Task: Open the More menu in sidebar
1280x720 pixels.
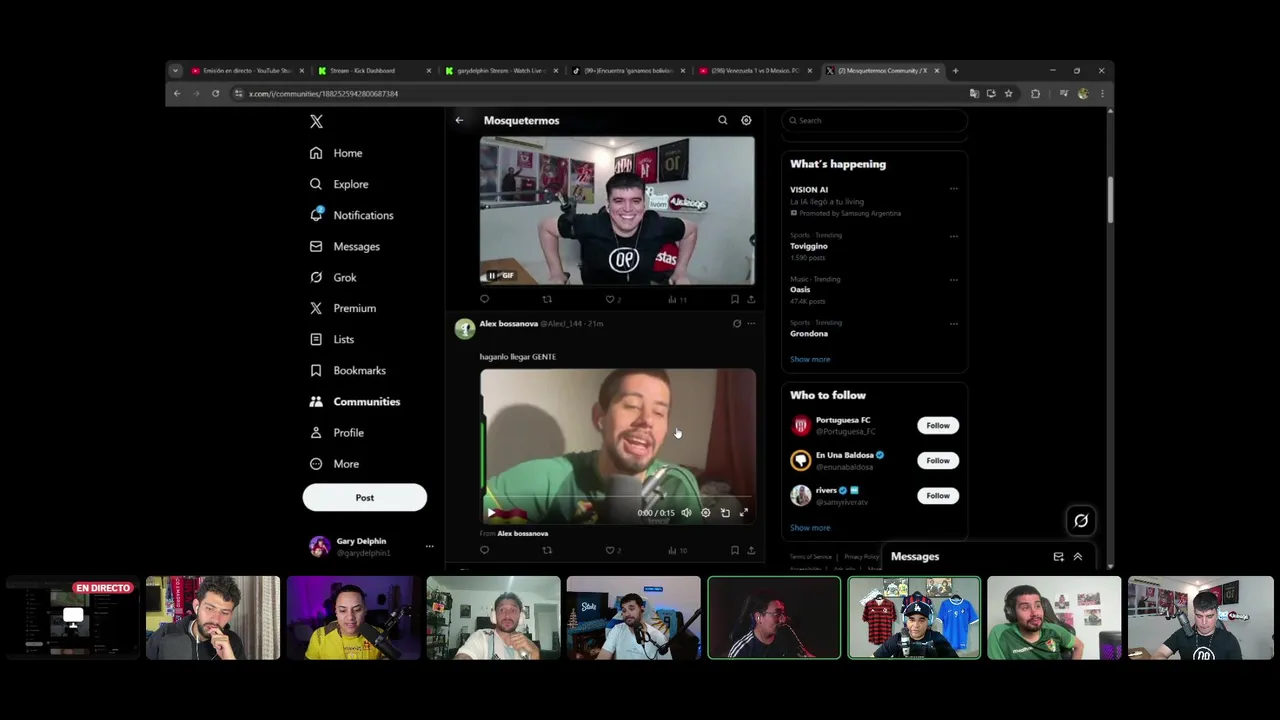Action: 333,463
